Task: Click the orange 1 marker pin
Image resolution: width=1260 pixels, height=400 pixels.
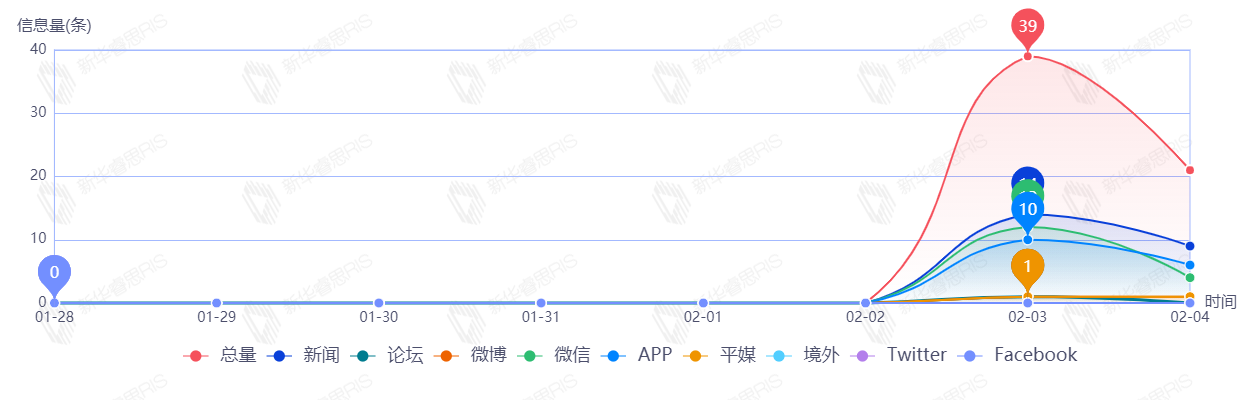Action: 1027,268
